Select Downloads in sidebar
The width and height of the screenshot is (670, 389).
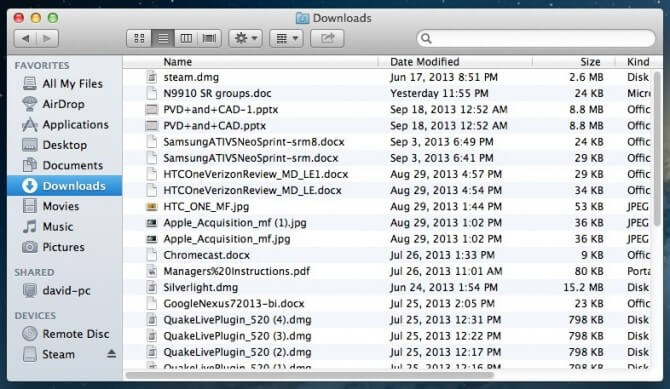[x=64, y=186]
